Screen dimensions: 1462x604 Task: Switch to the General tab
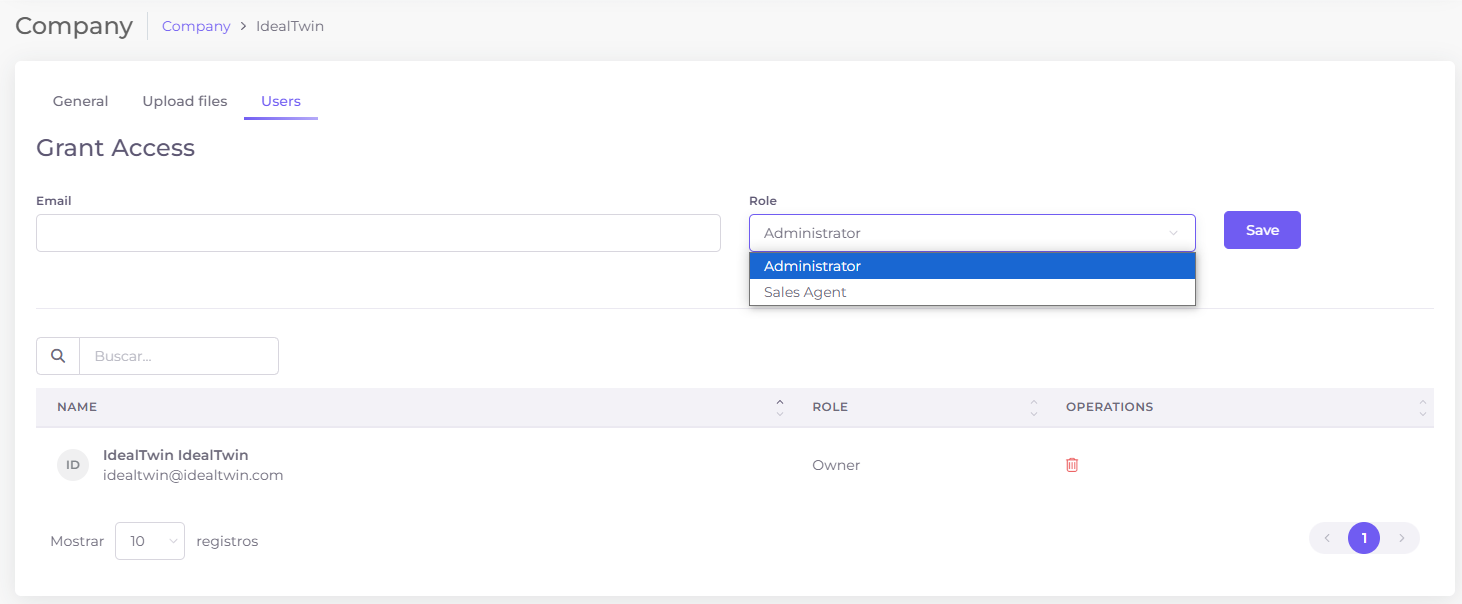(x=80, y=101)
